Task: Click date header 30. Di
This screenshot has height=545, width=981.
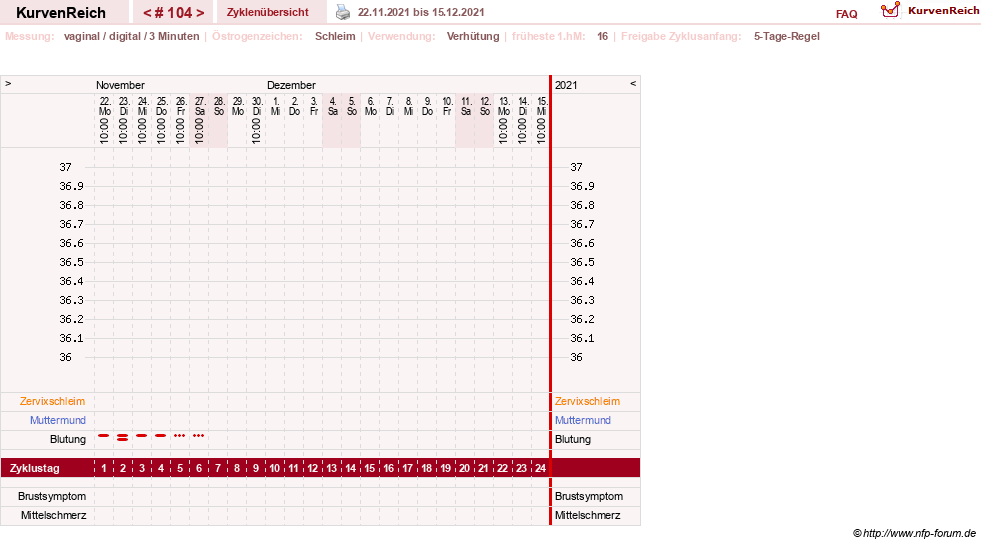Action: [x=257, y=106]
